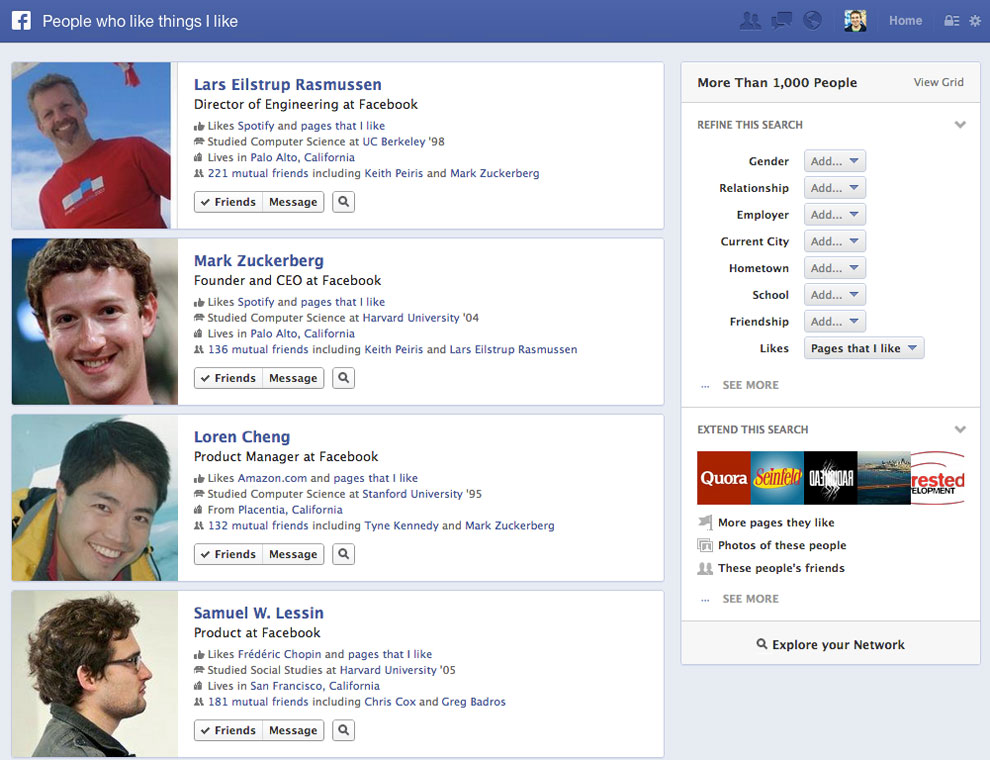Click the Tyne Kennedy link
Screen dimensions: 990x760
pos(401,525)
